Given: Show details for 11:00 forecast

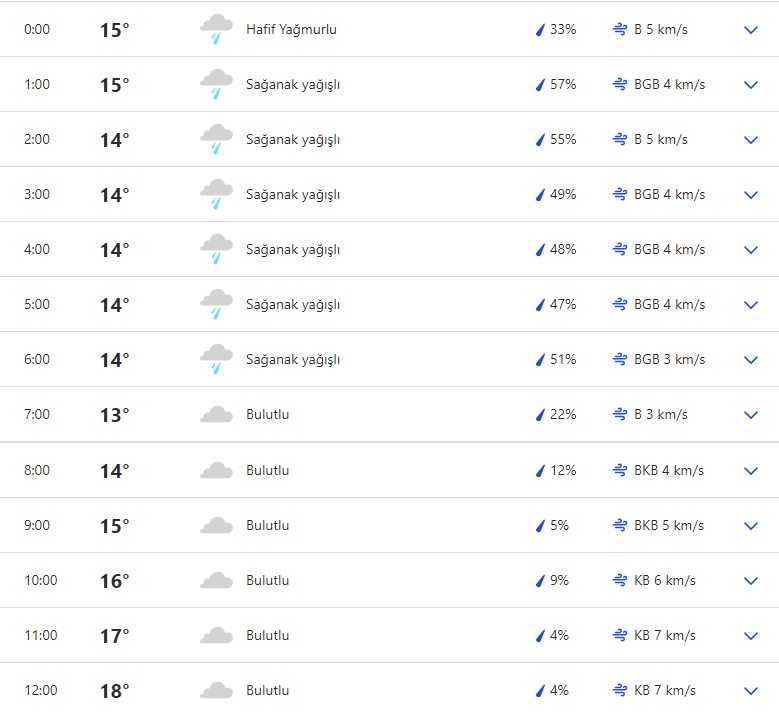Looking at the screenshot, I should (751, 636).
